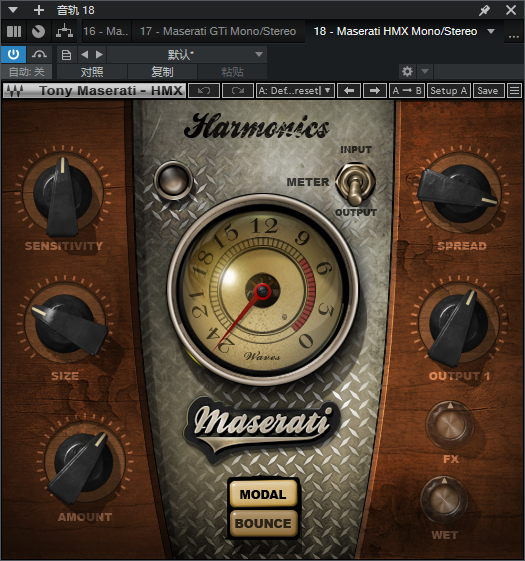Add a new insert with plus icon
This screenshot has height=561, width=525.
pos(39,10)
